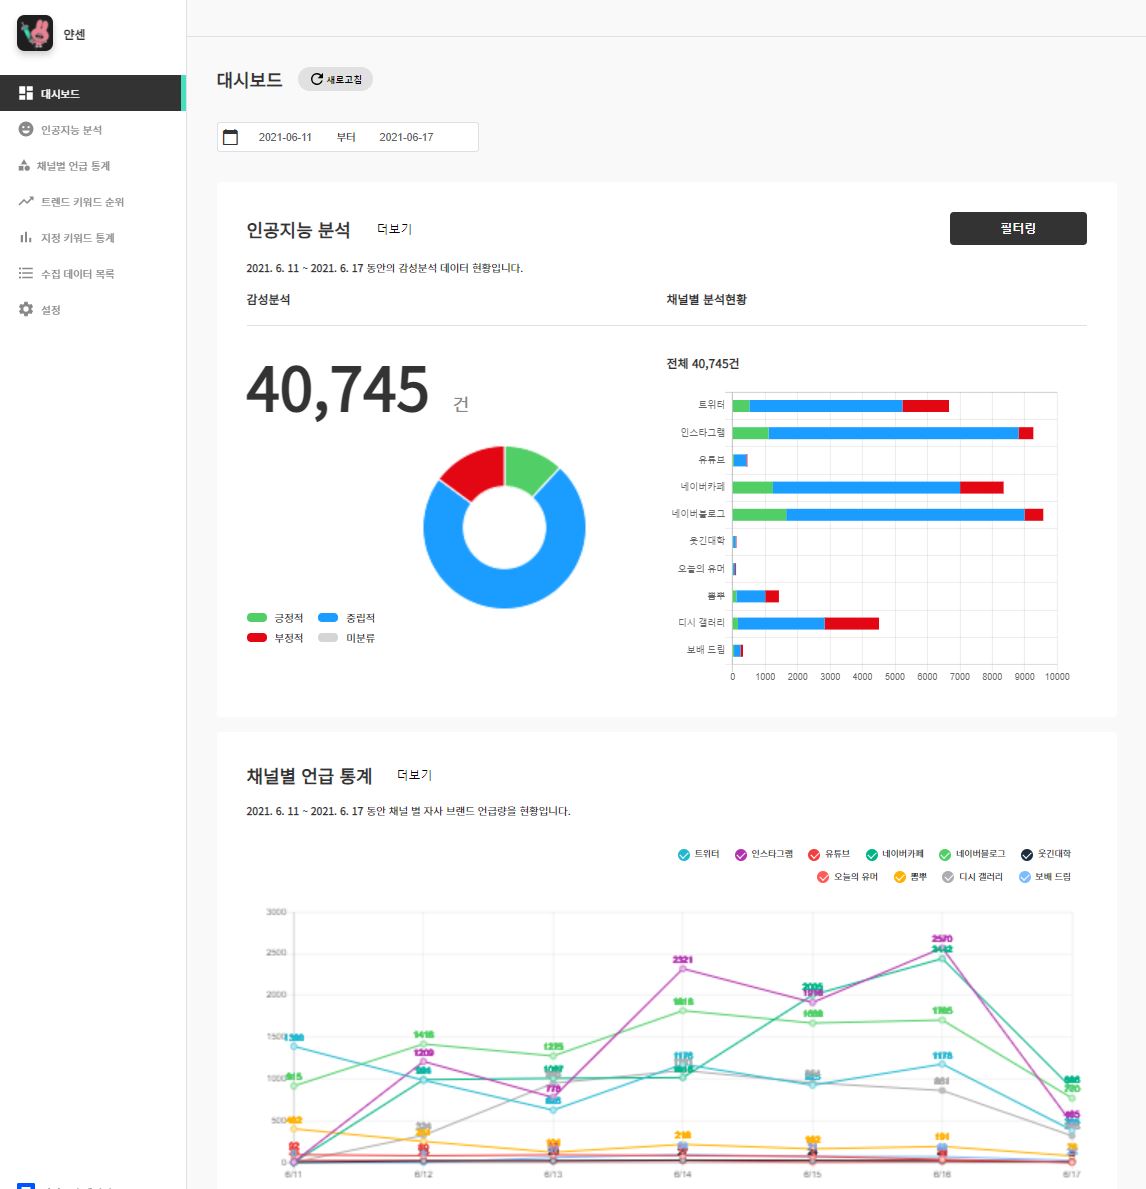1146x1189 pixels.
Task: Click the rabbit logo app icon
Action: tap(35, 33)
